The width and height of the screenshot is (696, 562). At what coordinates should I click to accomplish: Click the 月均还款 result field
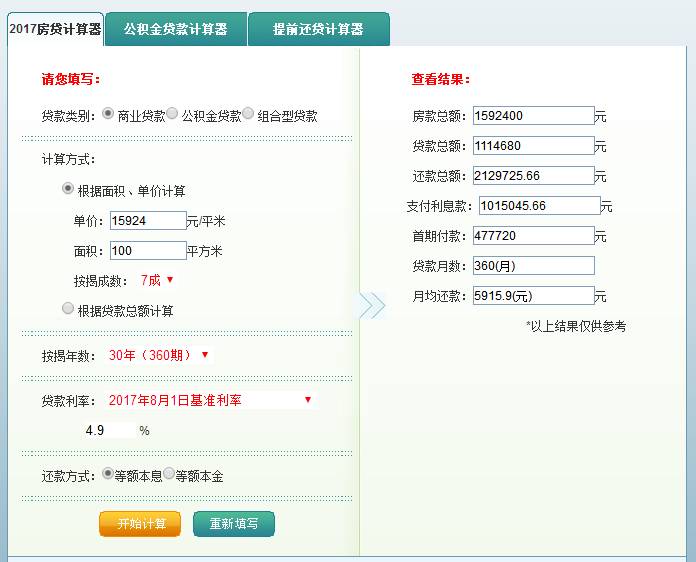point(534,296)
